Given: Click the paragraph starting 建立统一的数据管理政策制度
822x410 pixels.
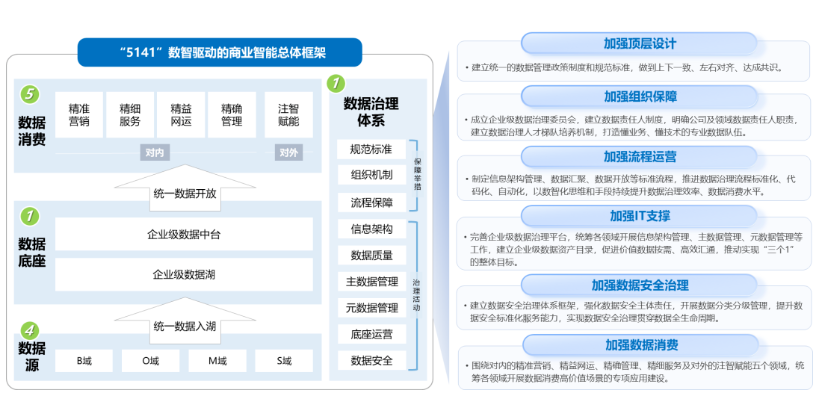Looking at the screenshot, I should [x=623, y=68].
